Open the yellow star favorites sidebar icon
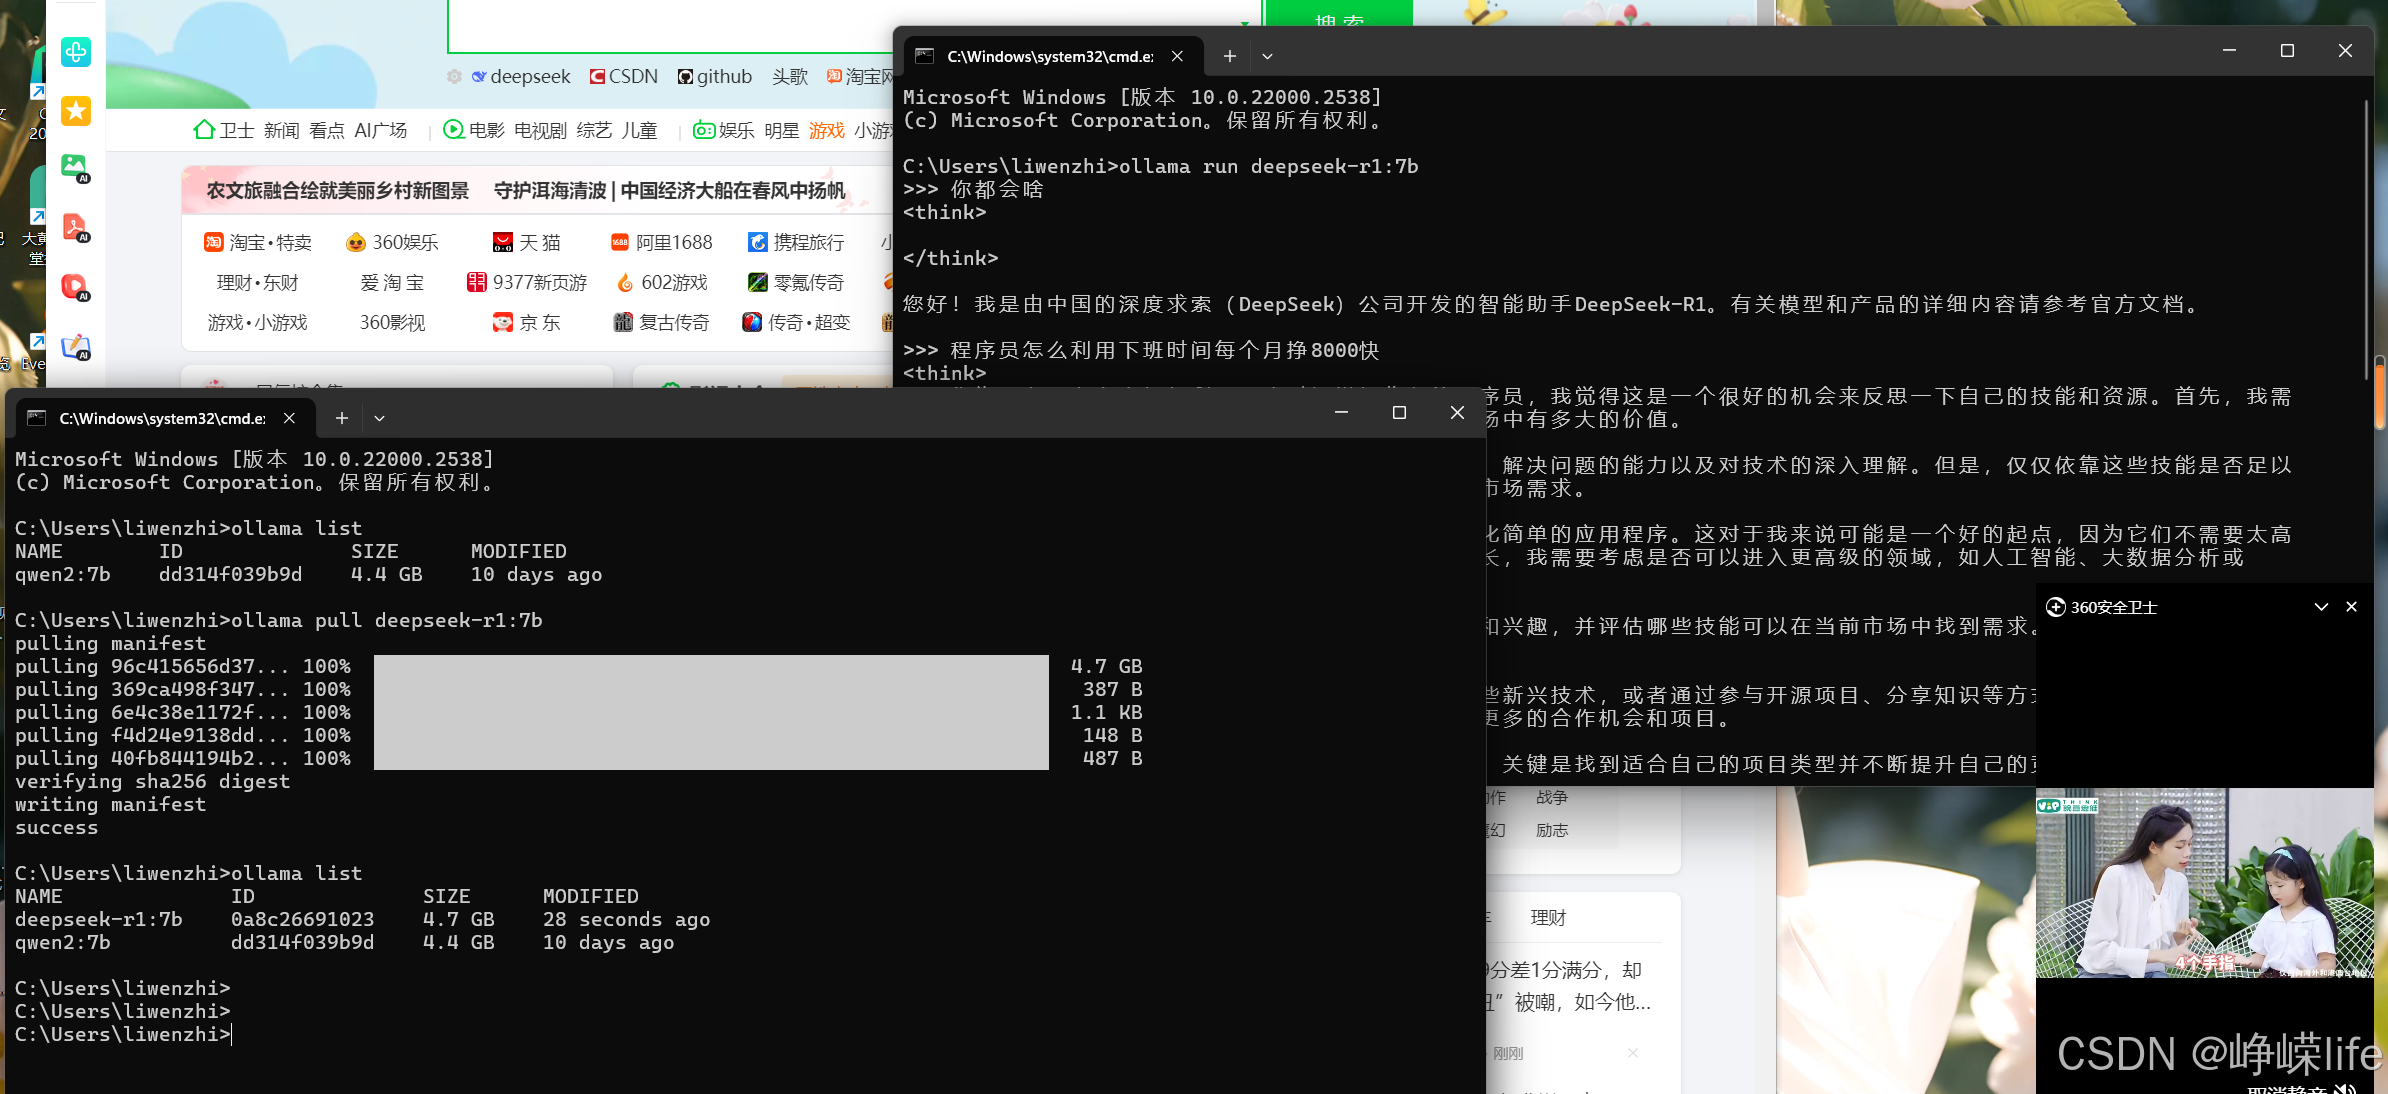Screen dimensions: 2388x1094 [76, 110]
